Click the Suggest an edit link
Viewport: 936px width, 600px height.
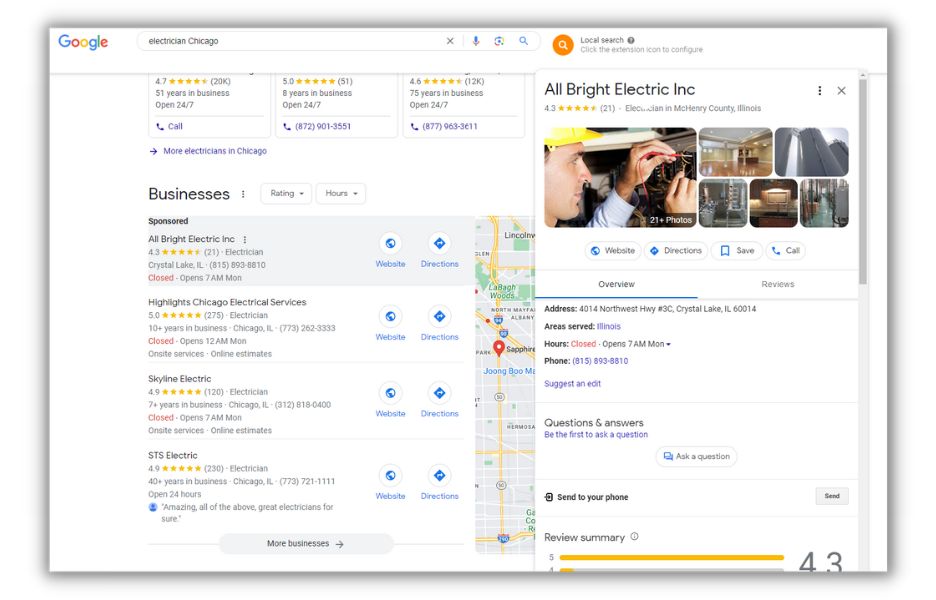572,384
